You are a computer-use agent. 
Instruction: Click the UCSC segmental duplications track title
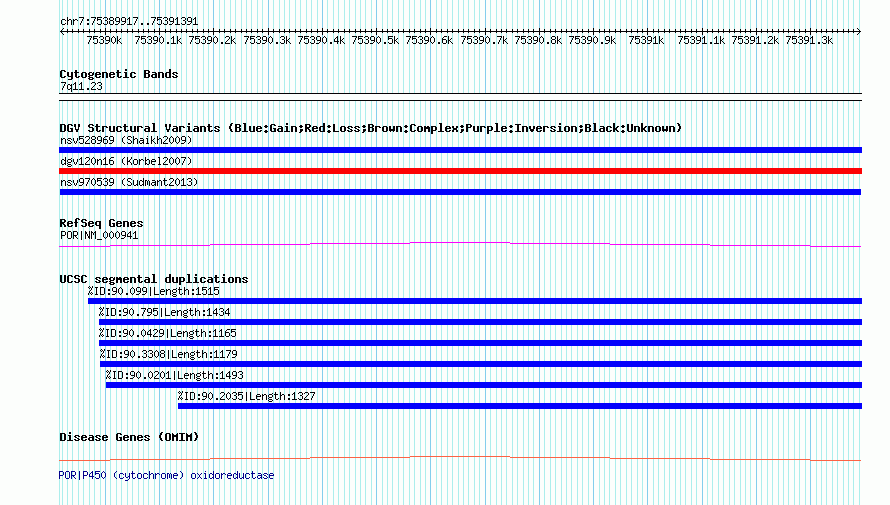pyautogui.click(x=154, y=279)
